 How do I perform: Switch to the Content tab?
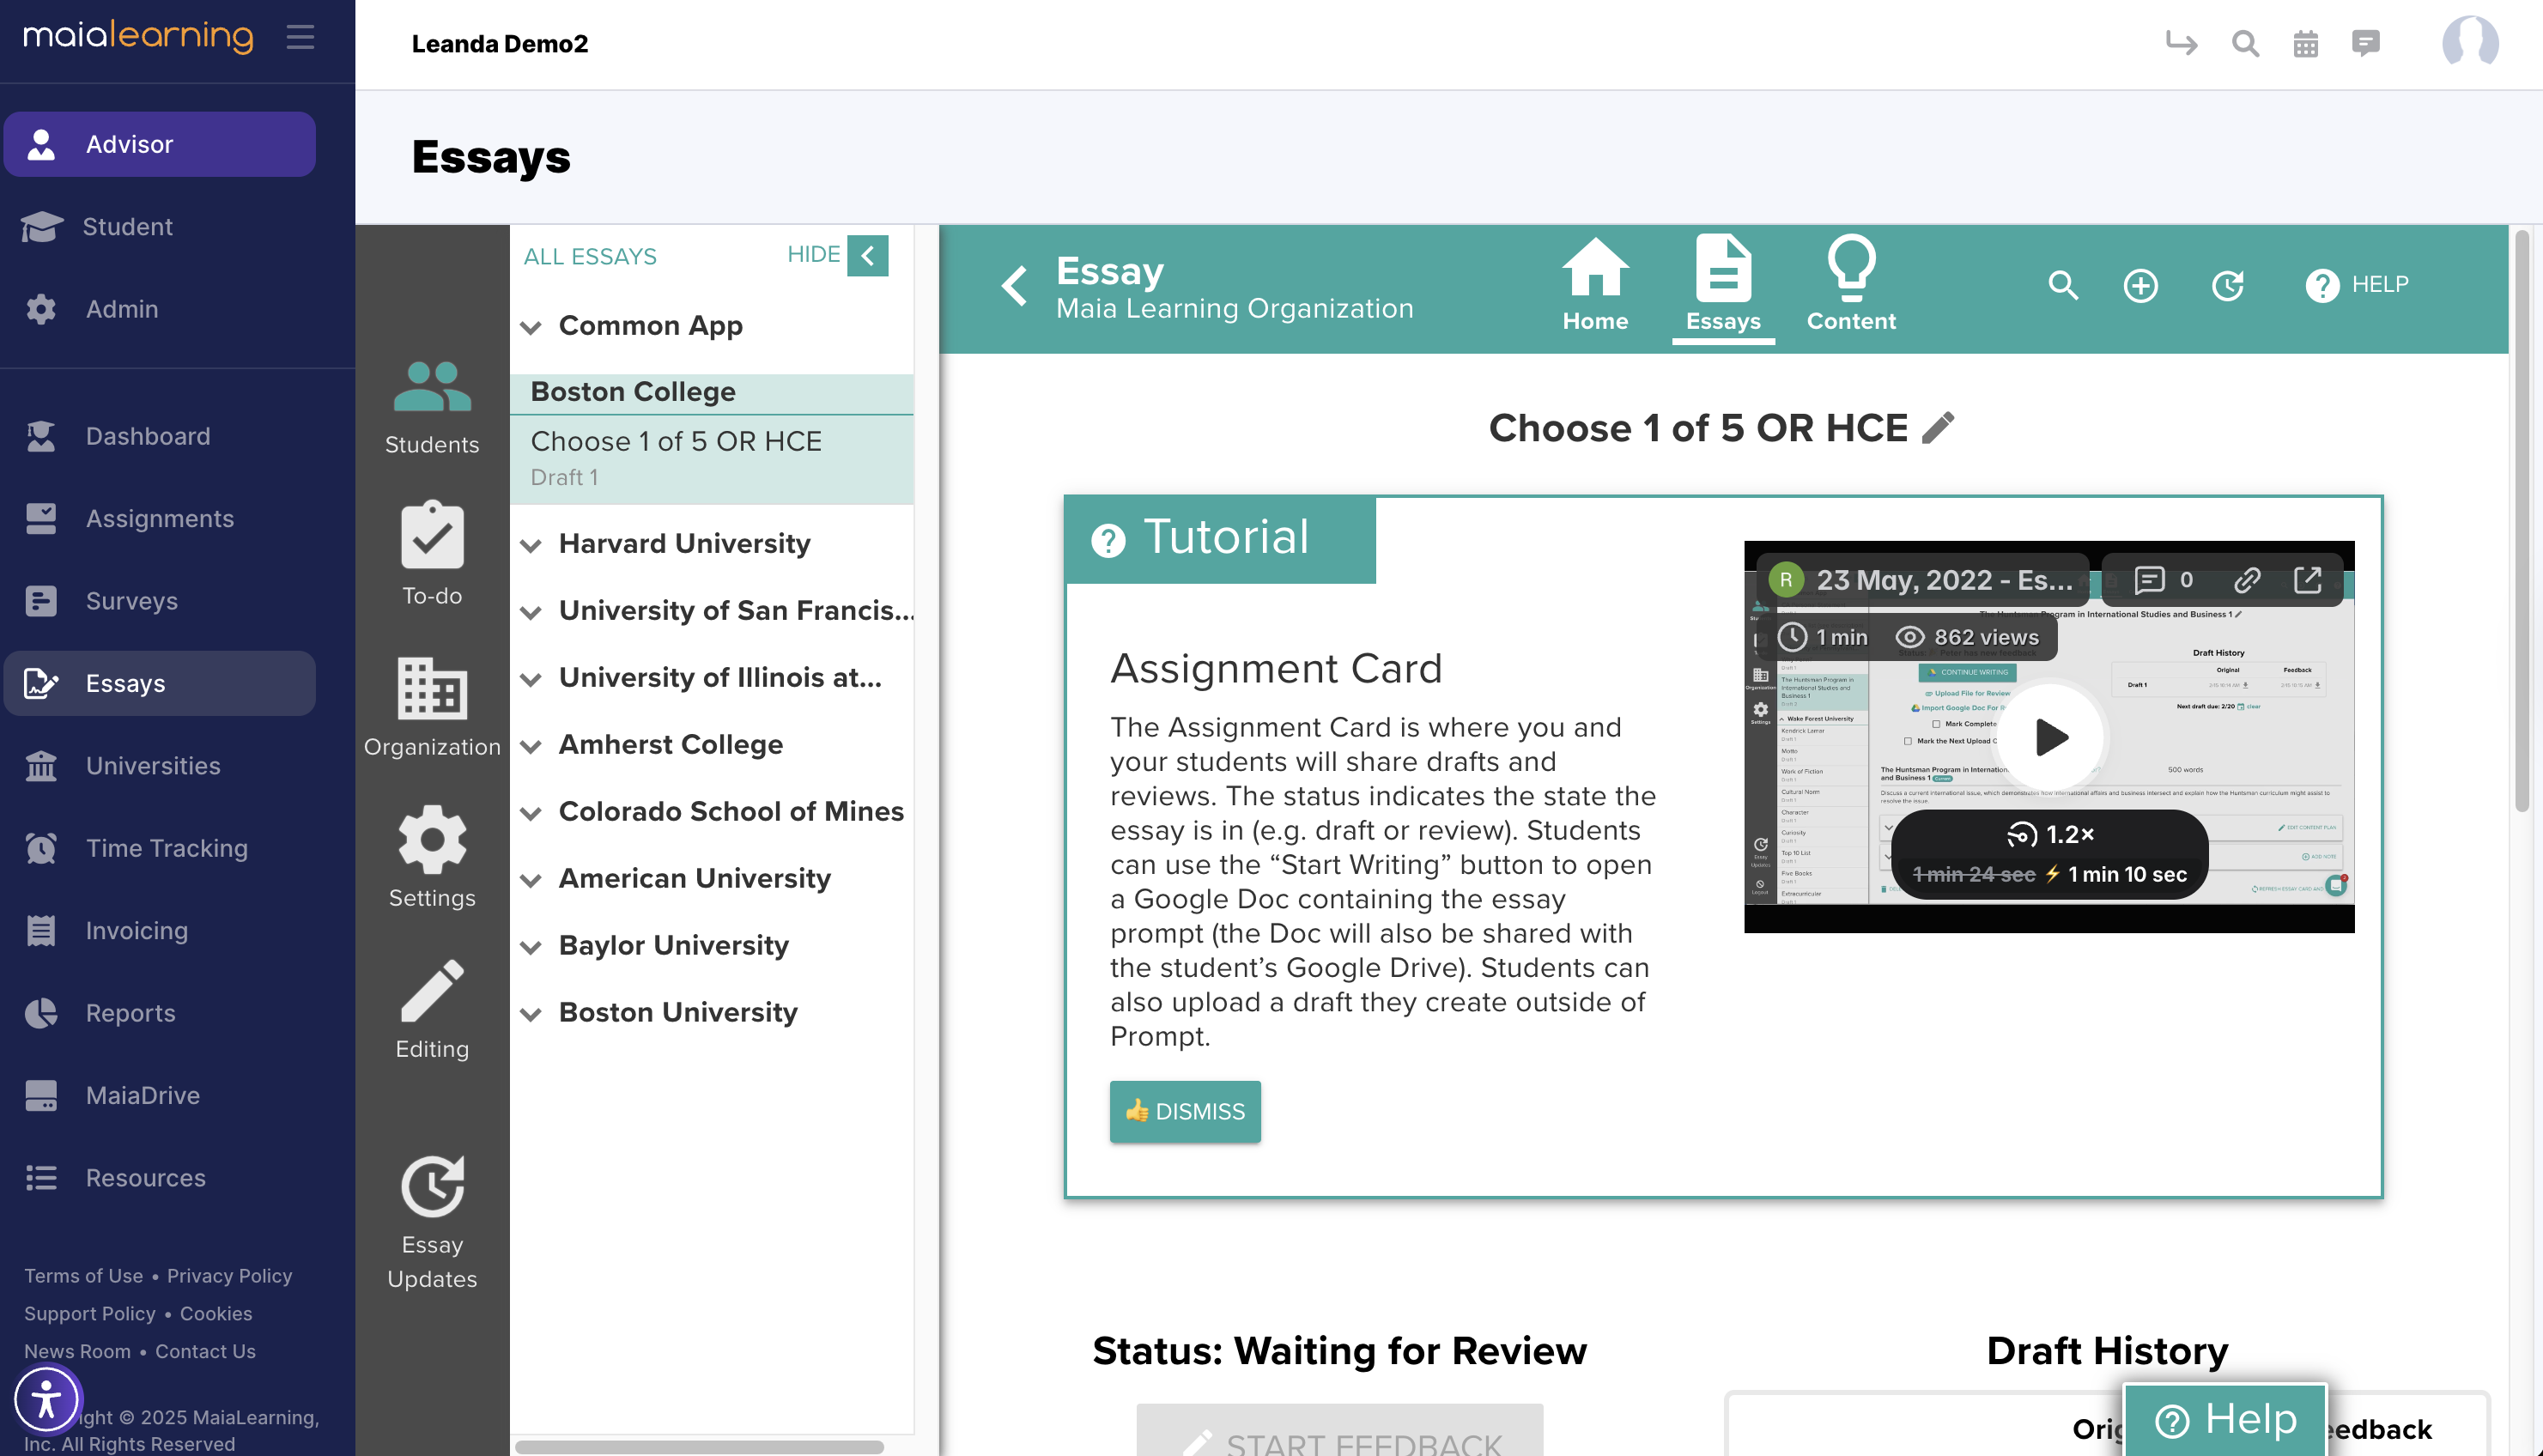coord(1851,286)
